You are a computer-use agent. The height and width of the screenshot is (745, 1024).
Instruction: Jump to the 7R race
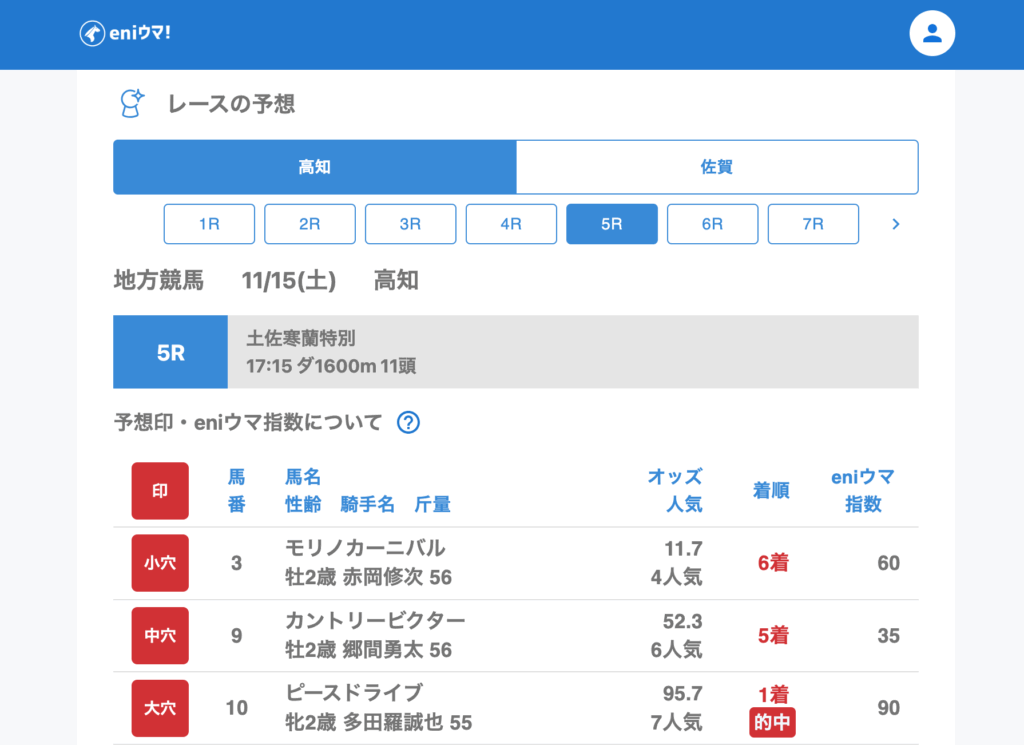point(813,224)
